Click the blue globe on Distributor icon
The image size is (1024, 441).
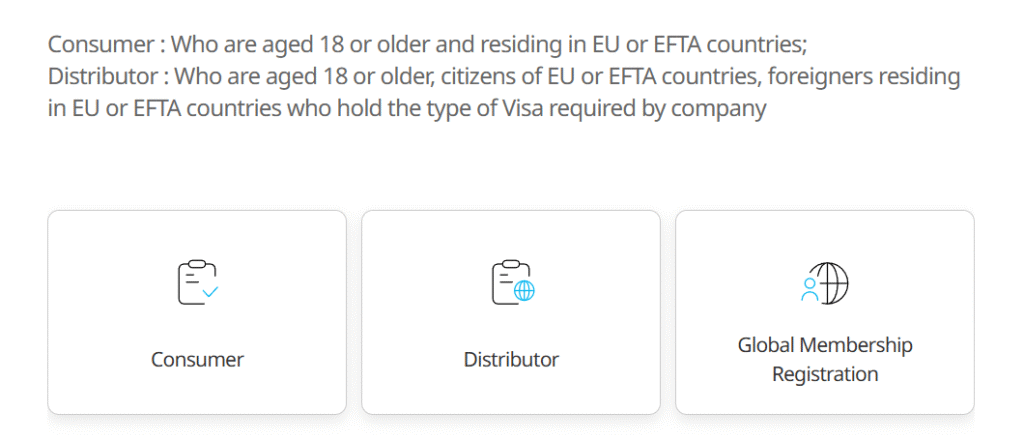525,292
